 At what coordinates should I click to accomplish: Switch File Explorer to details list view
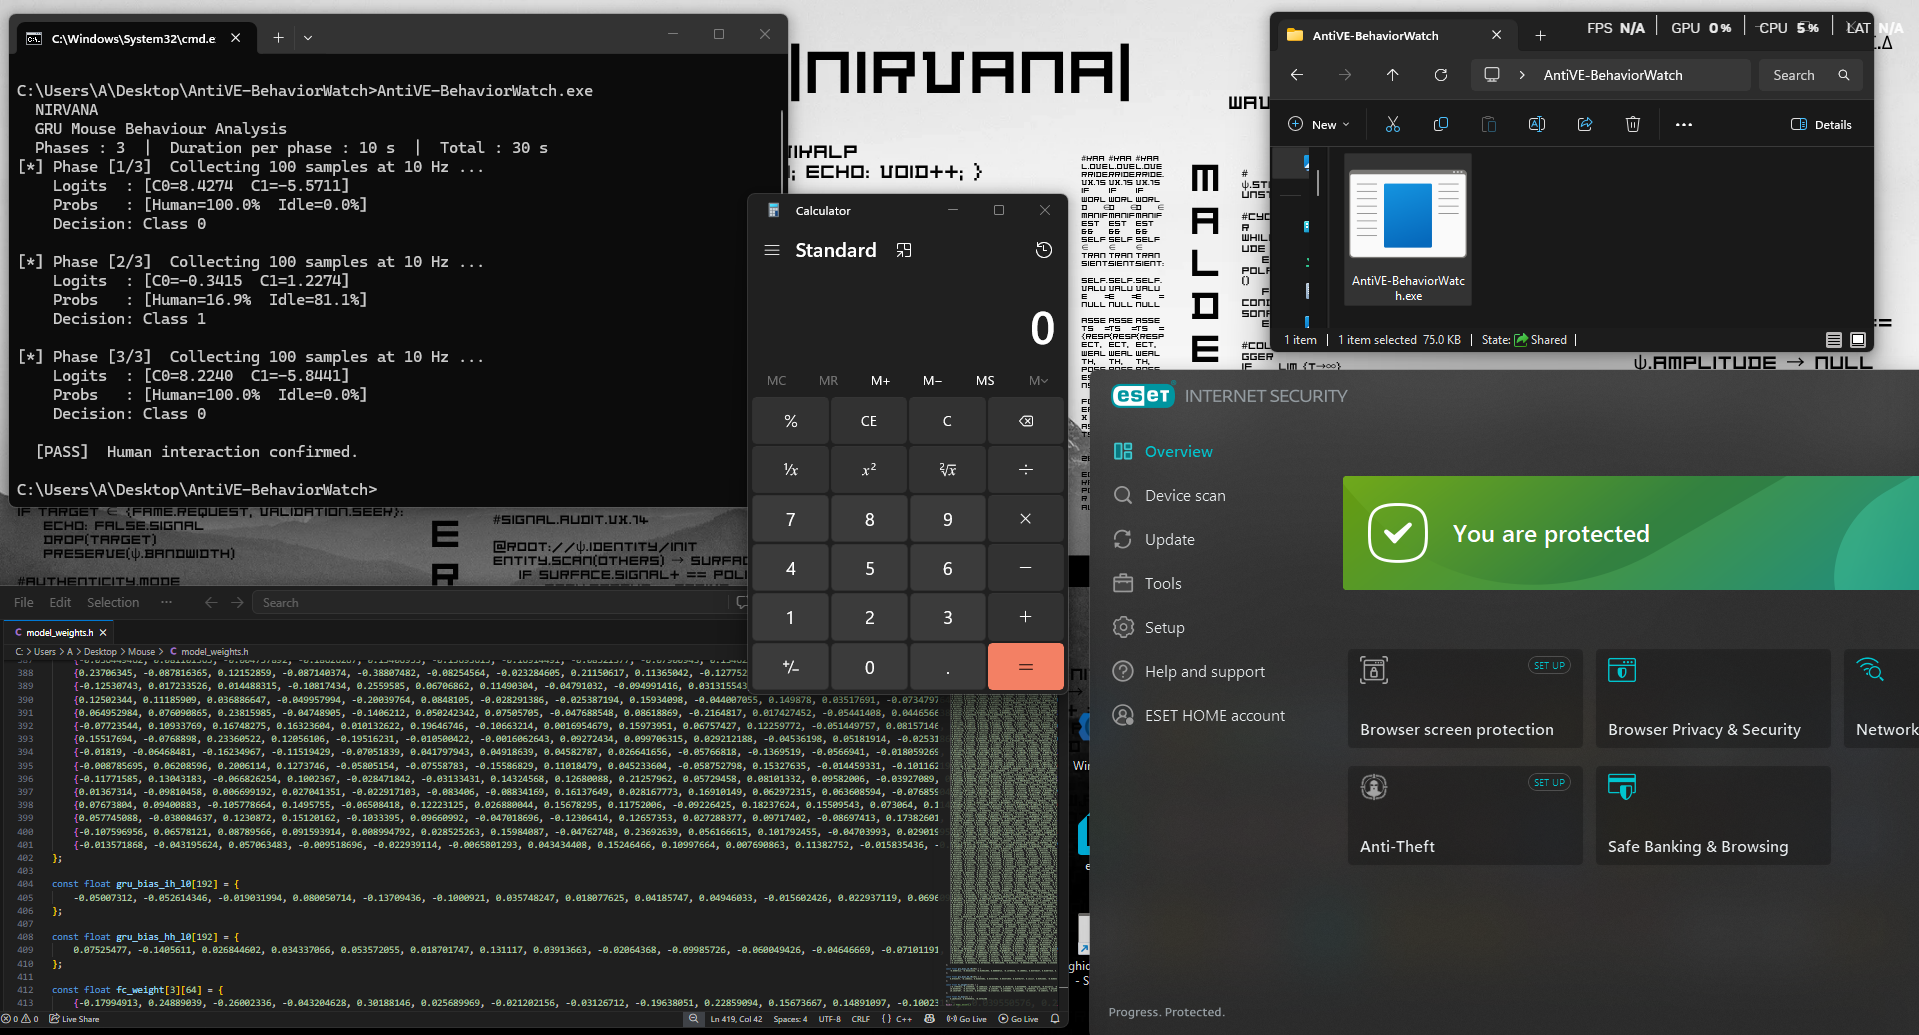tap(1833, 340)
